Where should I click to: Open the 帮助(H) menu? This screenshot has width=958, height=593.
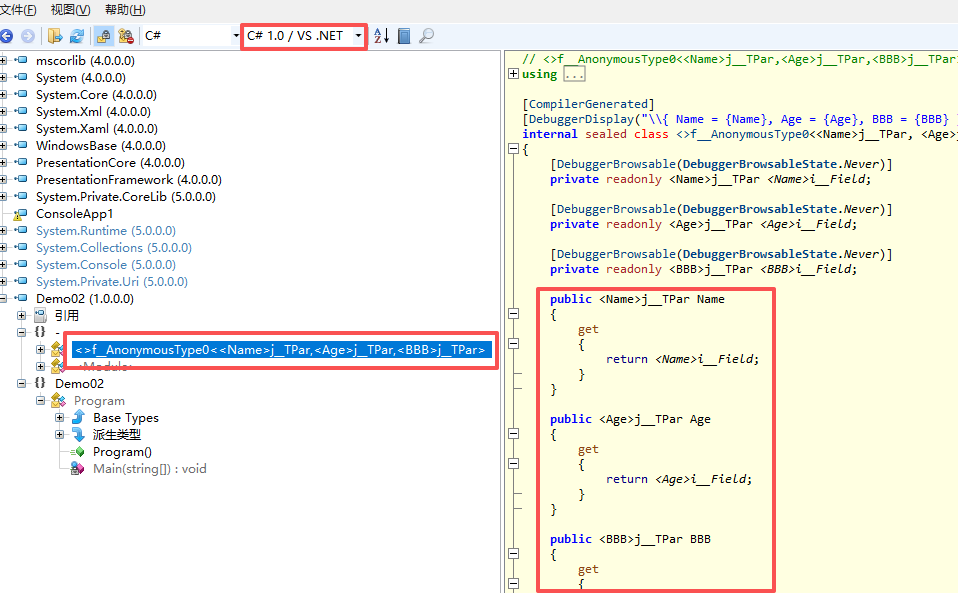point(125,10)
